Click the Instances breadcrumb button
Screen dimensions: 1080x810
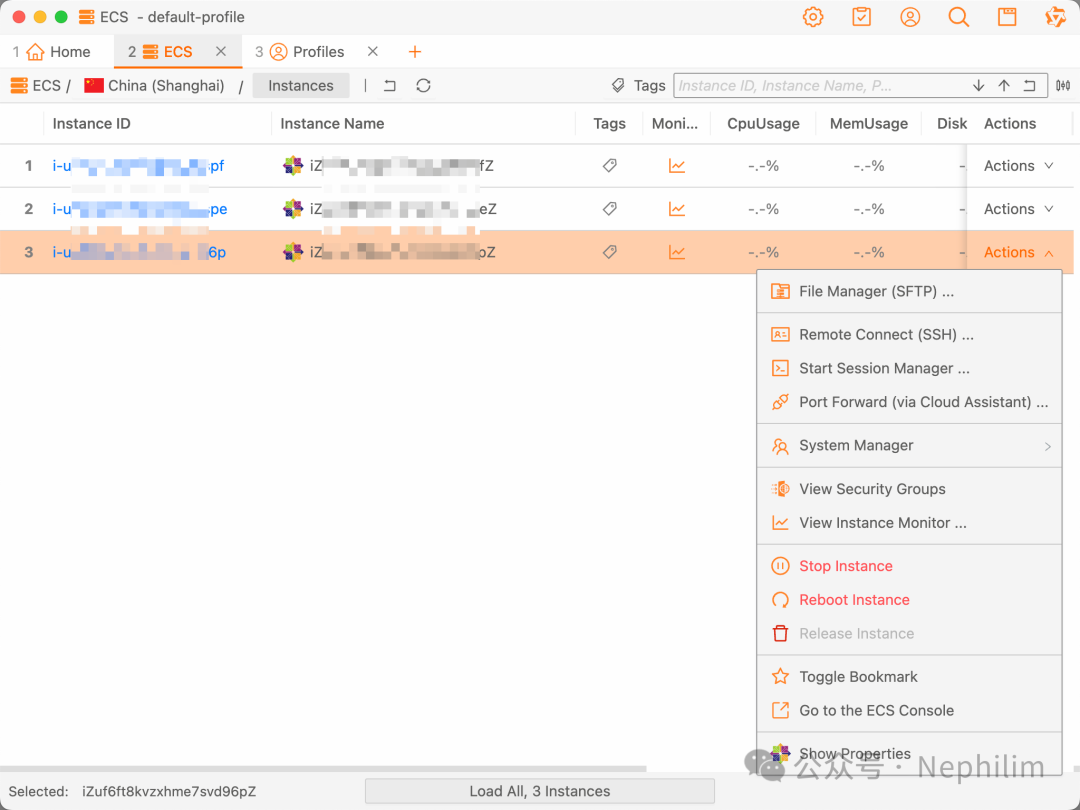coord(300,85)
